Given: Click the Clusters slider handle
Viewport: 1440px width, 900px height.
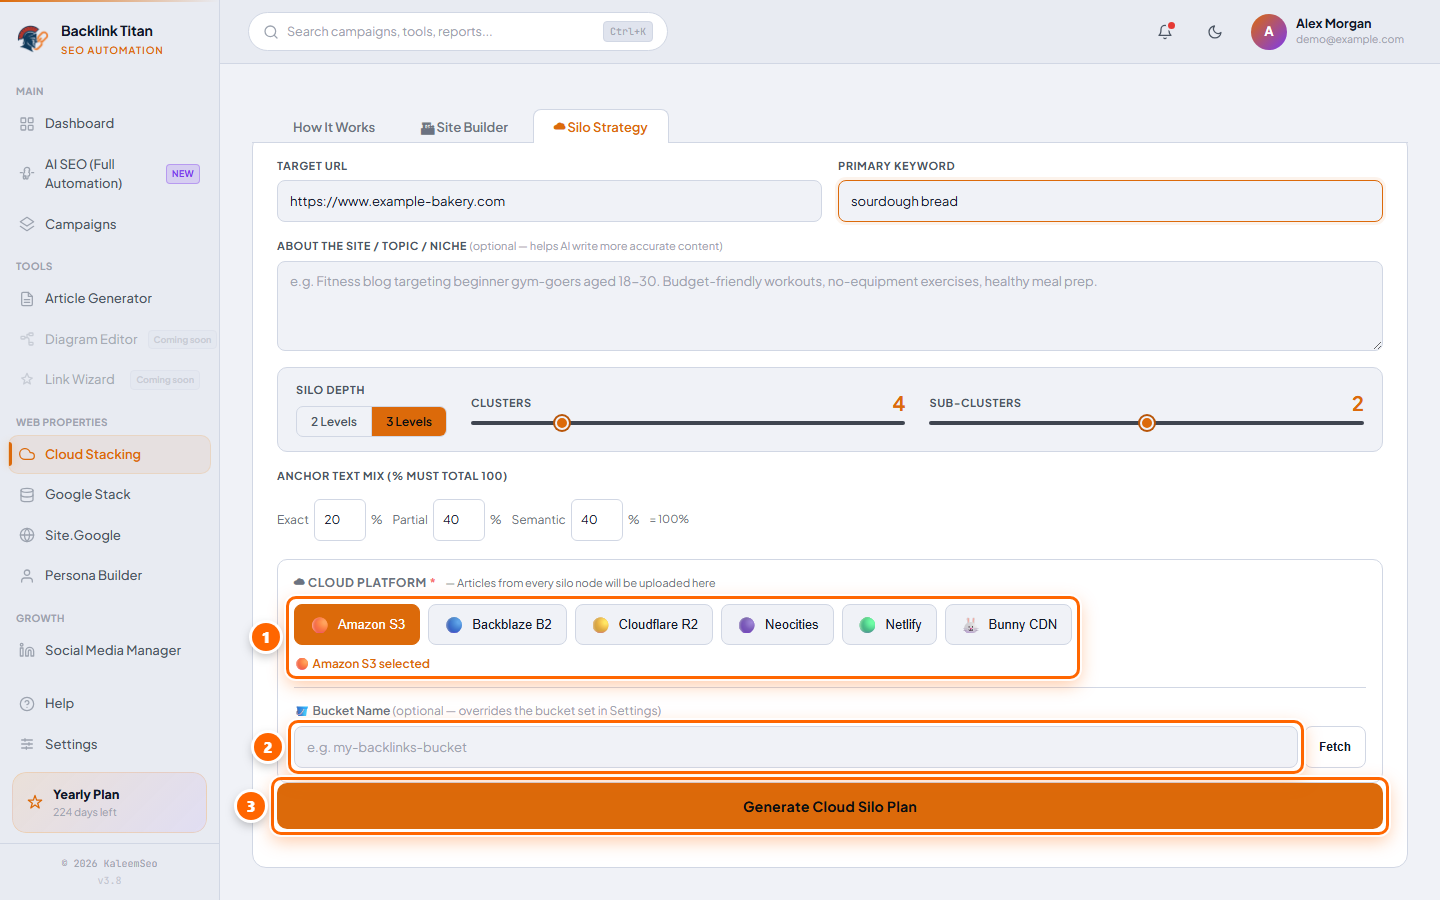Looking at the screenshot, I should coord(562,423).
